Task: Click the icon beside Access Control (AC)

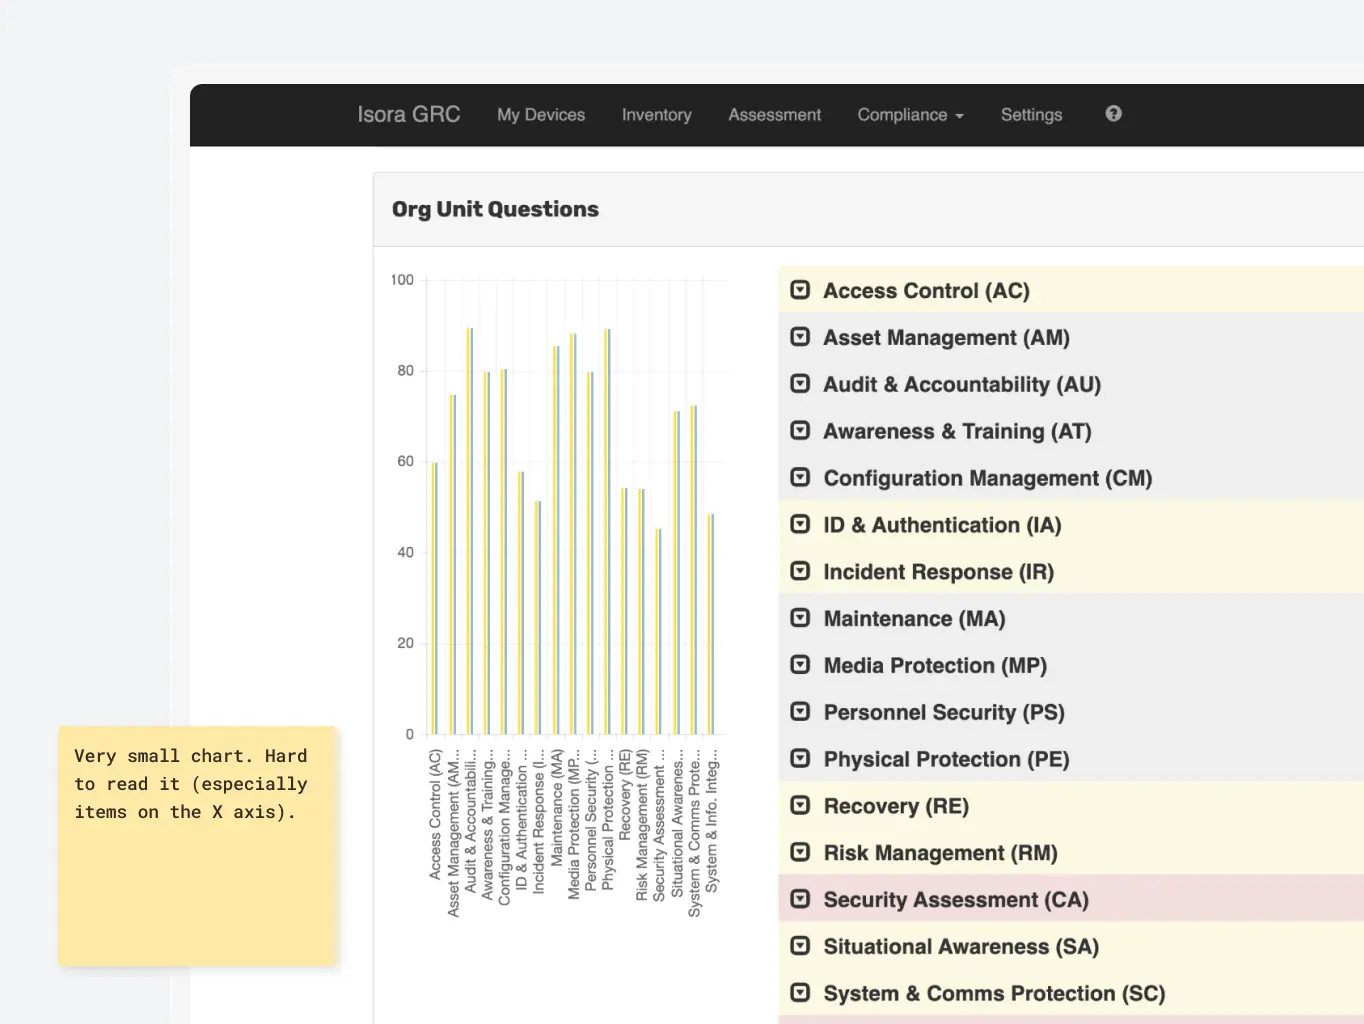Action: [800, 289]
